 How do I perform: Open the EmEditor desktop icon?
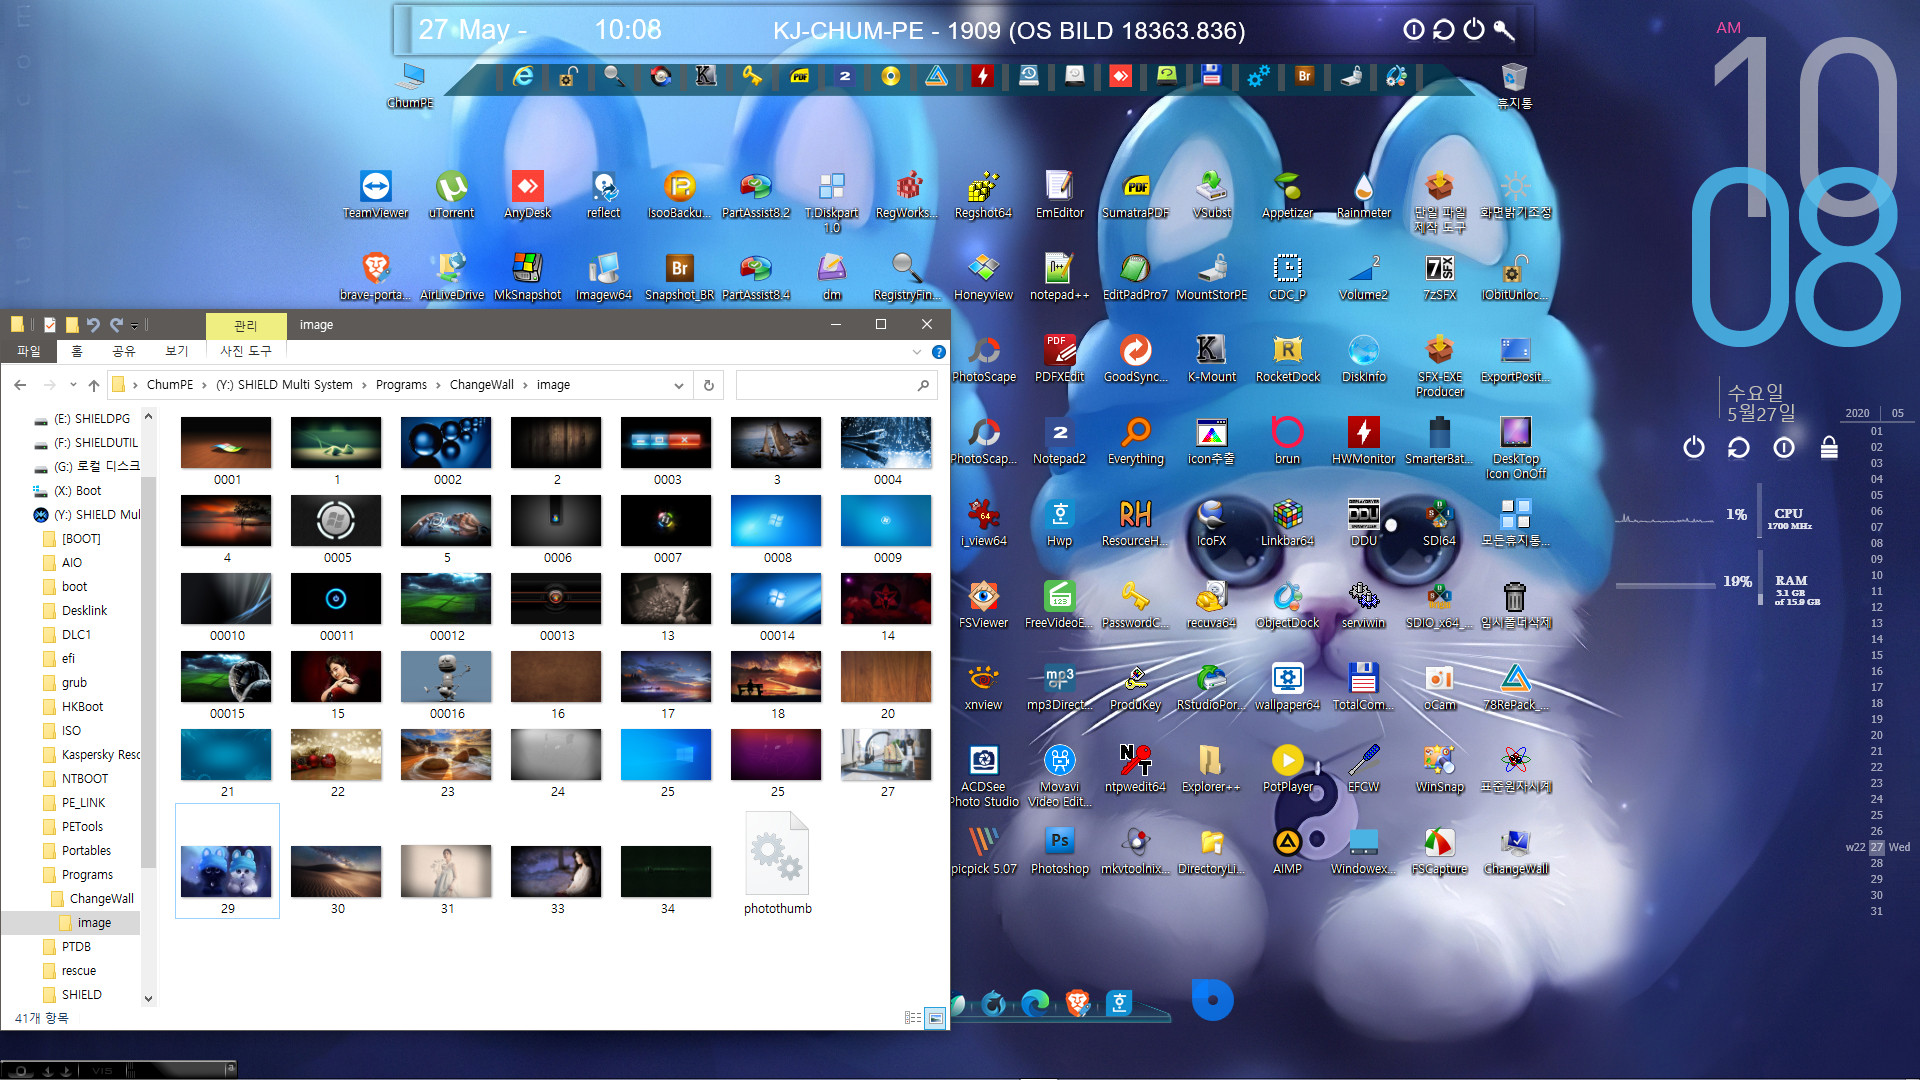point(1060,194)
